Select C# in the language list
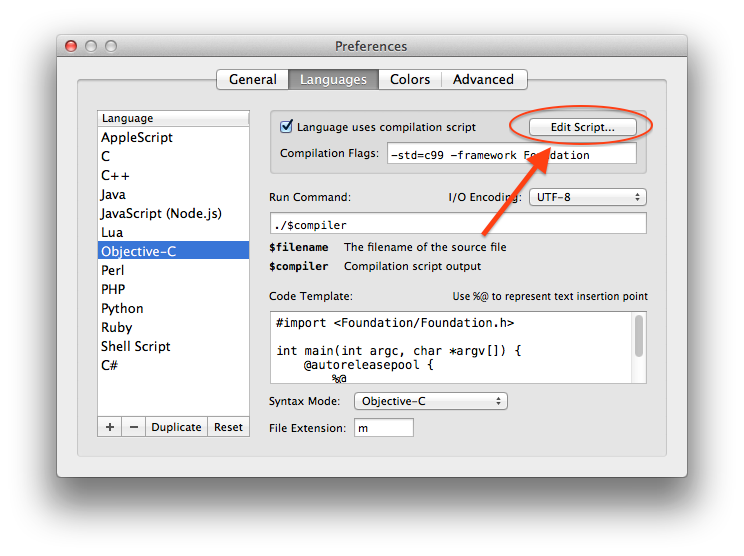This screenshot has height=556, width=744. point(173,365)
